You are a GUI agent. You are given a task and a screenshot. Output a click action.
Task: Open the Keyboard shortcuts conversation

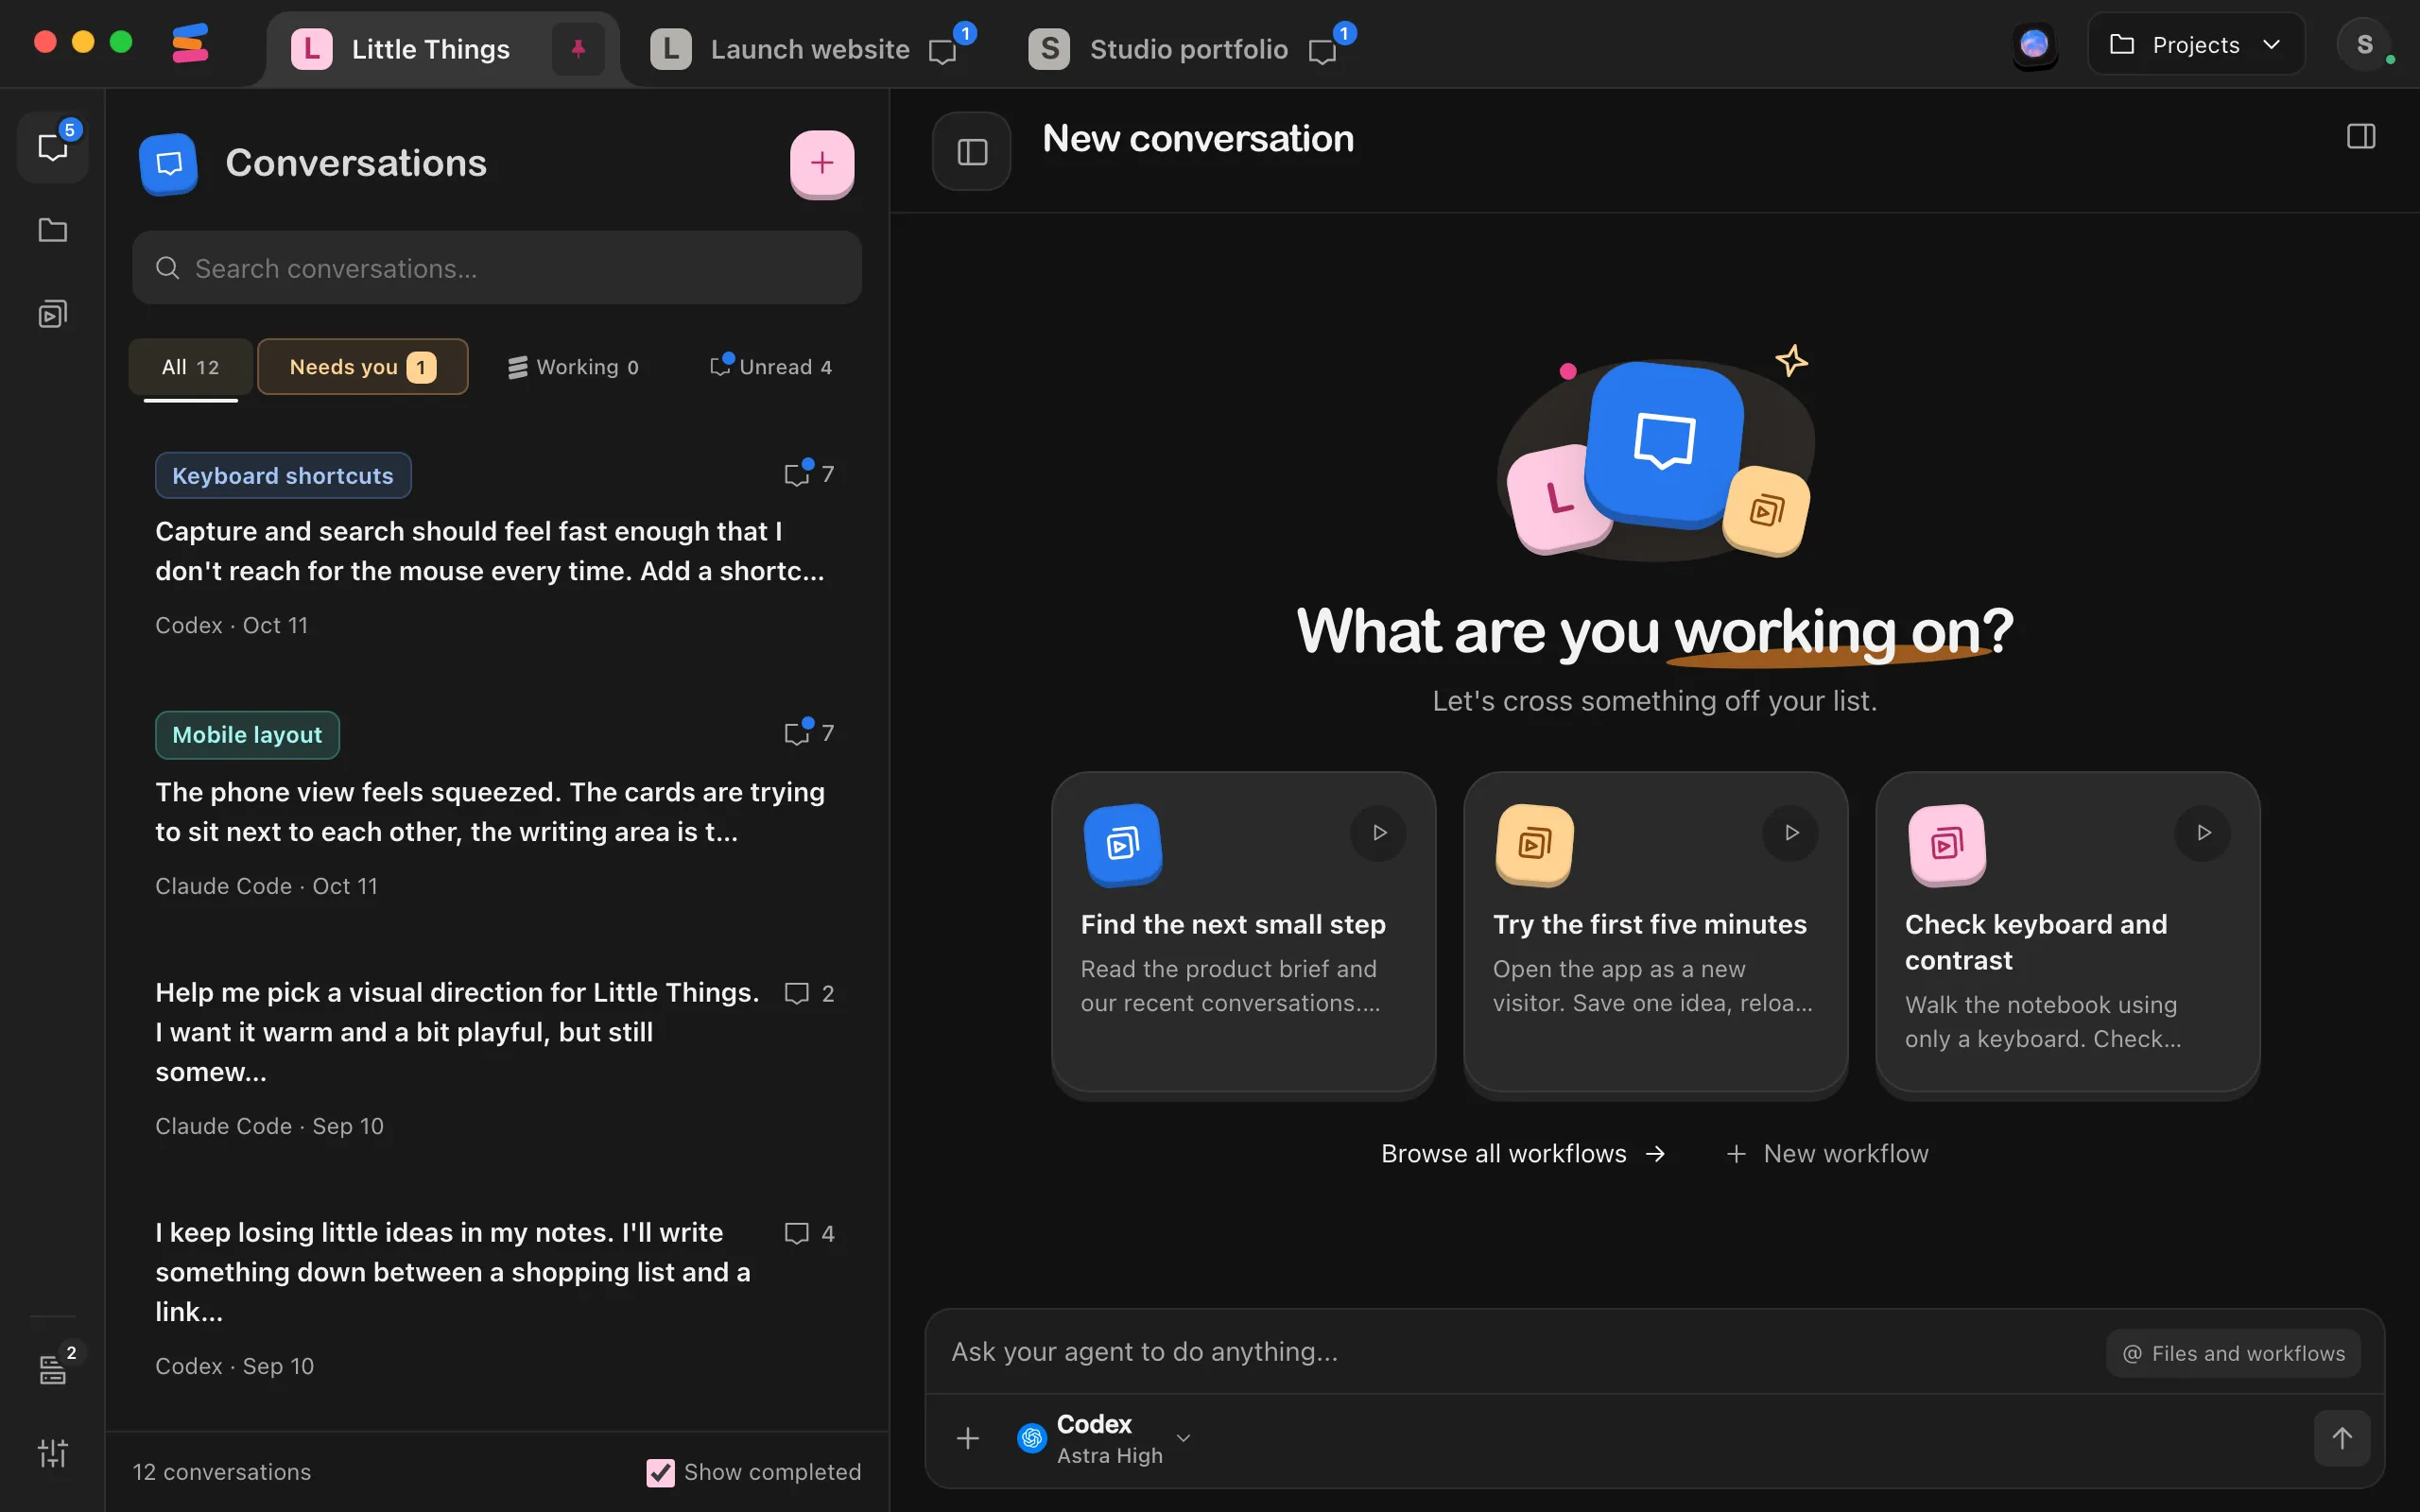pos(495,546)
